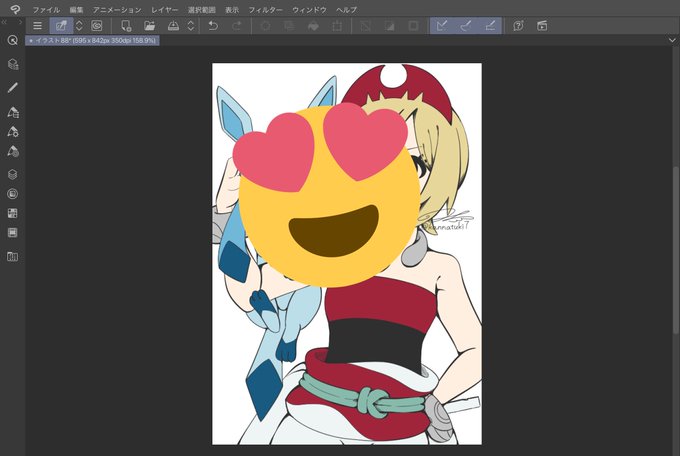Toggle the snap to special ruler button

(x=466, y=26)
